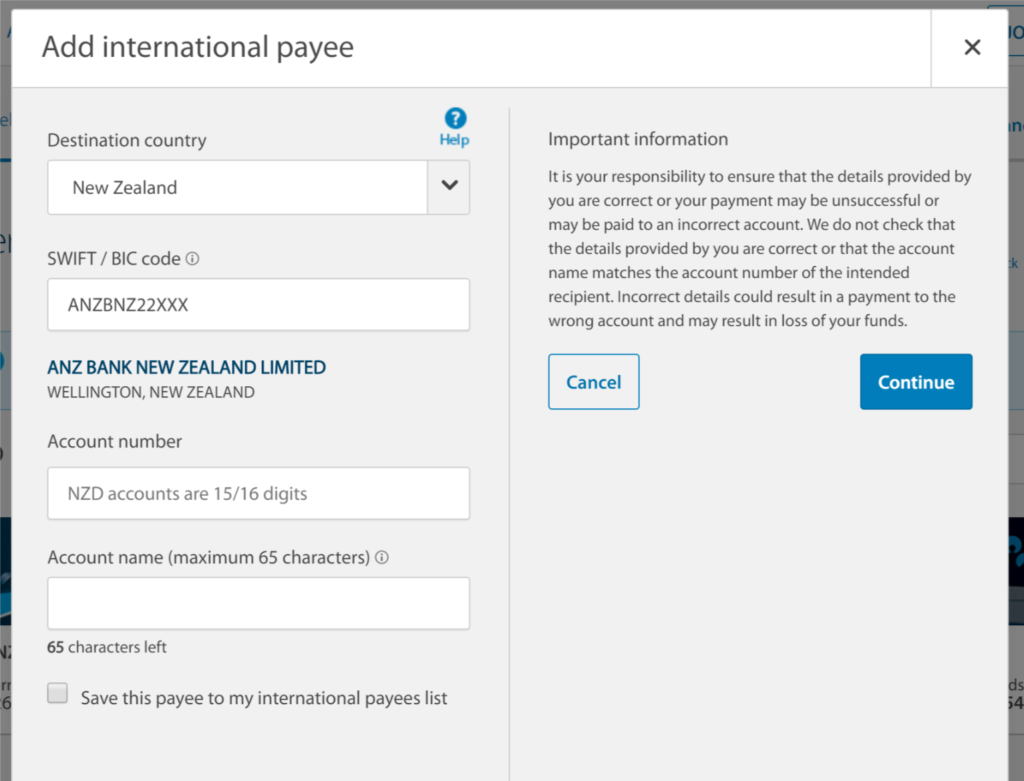Screen dimensions: 1024x781
Task: Click the info icon beside SWIFT / BIC code
Action: coord(193,258)
